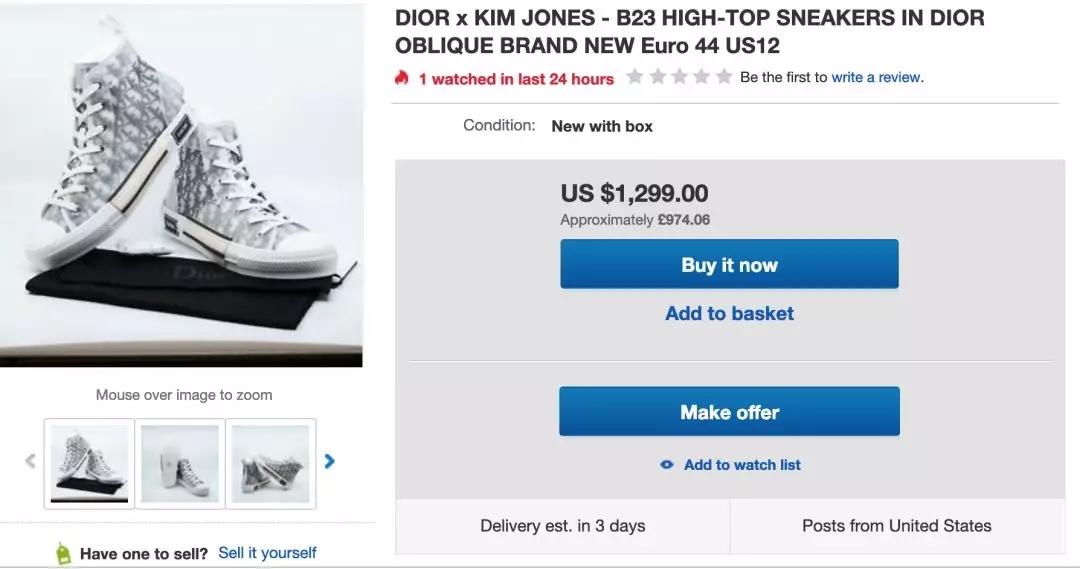Screen dimensions: 1080x569
Task: Click the Add to basket link
Action: (729, 313)
